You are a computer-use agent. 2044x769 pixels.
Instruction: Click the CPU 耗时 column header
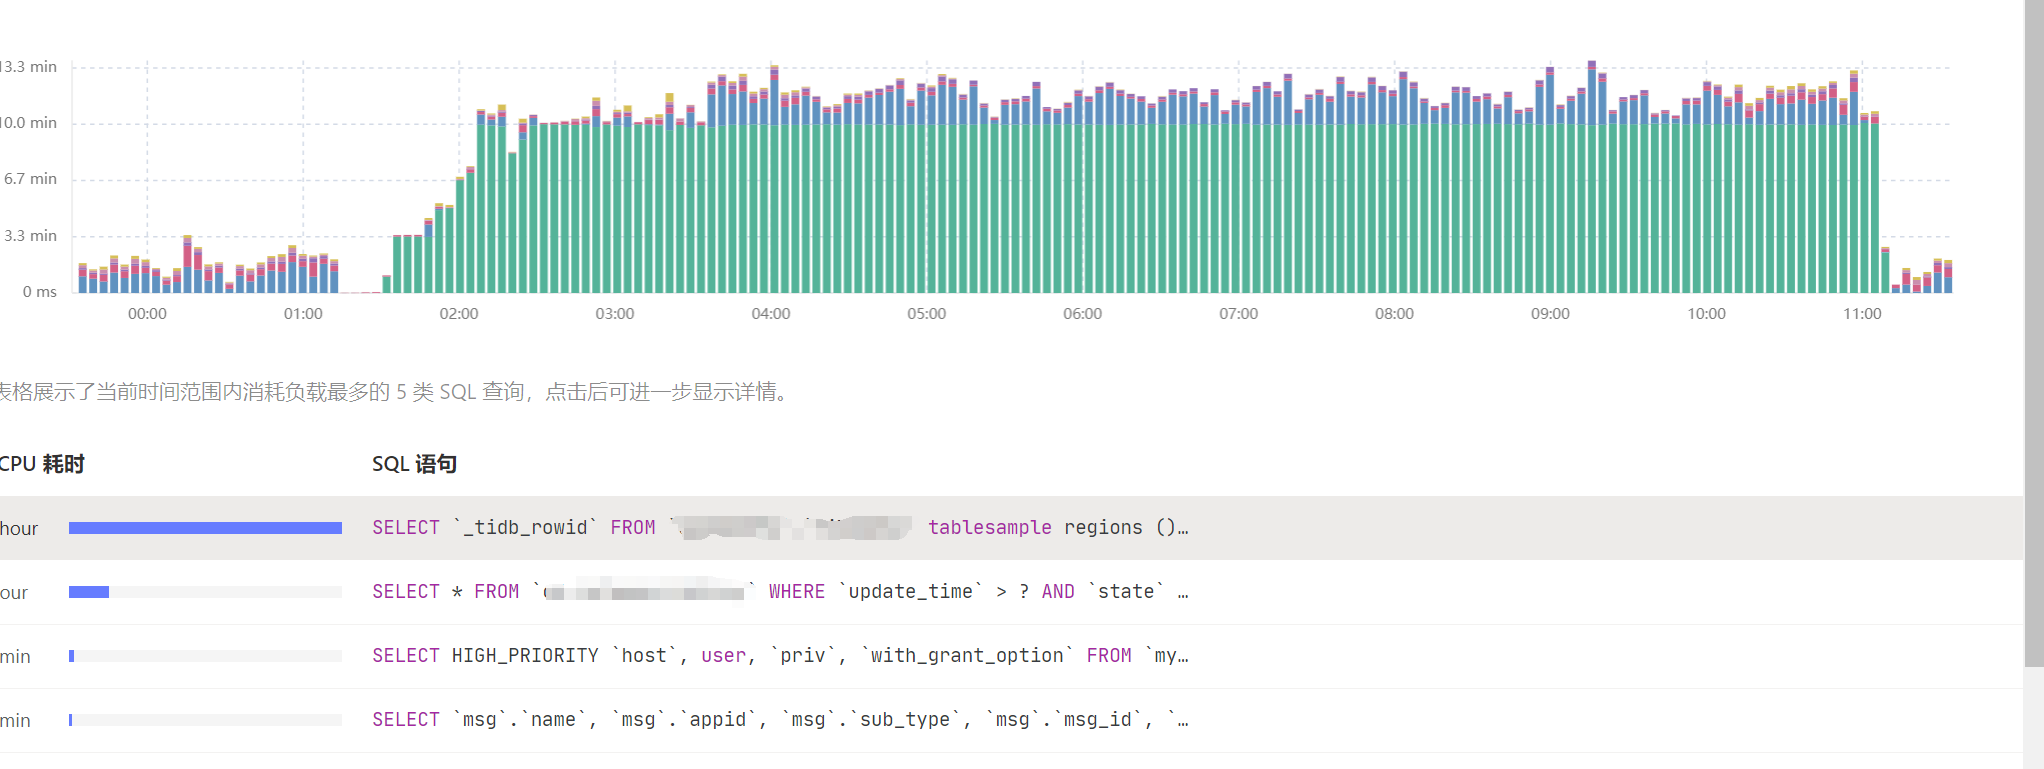click(x=42, y=464)
